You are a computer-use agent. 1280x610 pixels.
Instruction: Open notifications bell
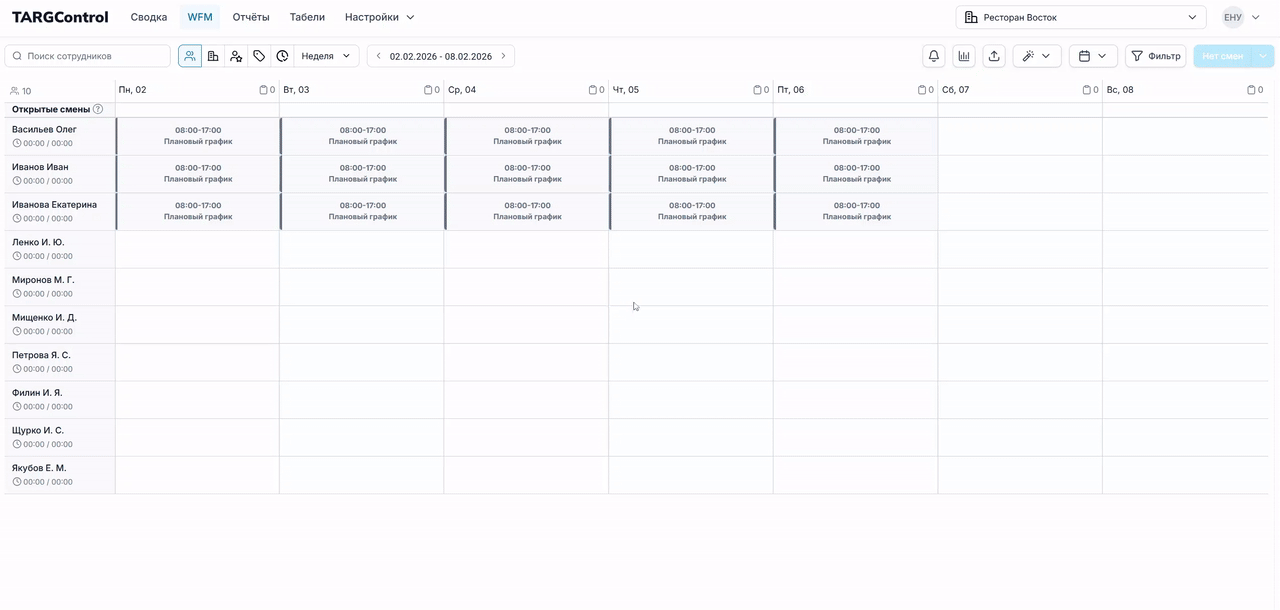[x=934, y=56]
